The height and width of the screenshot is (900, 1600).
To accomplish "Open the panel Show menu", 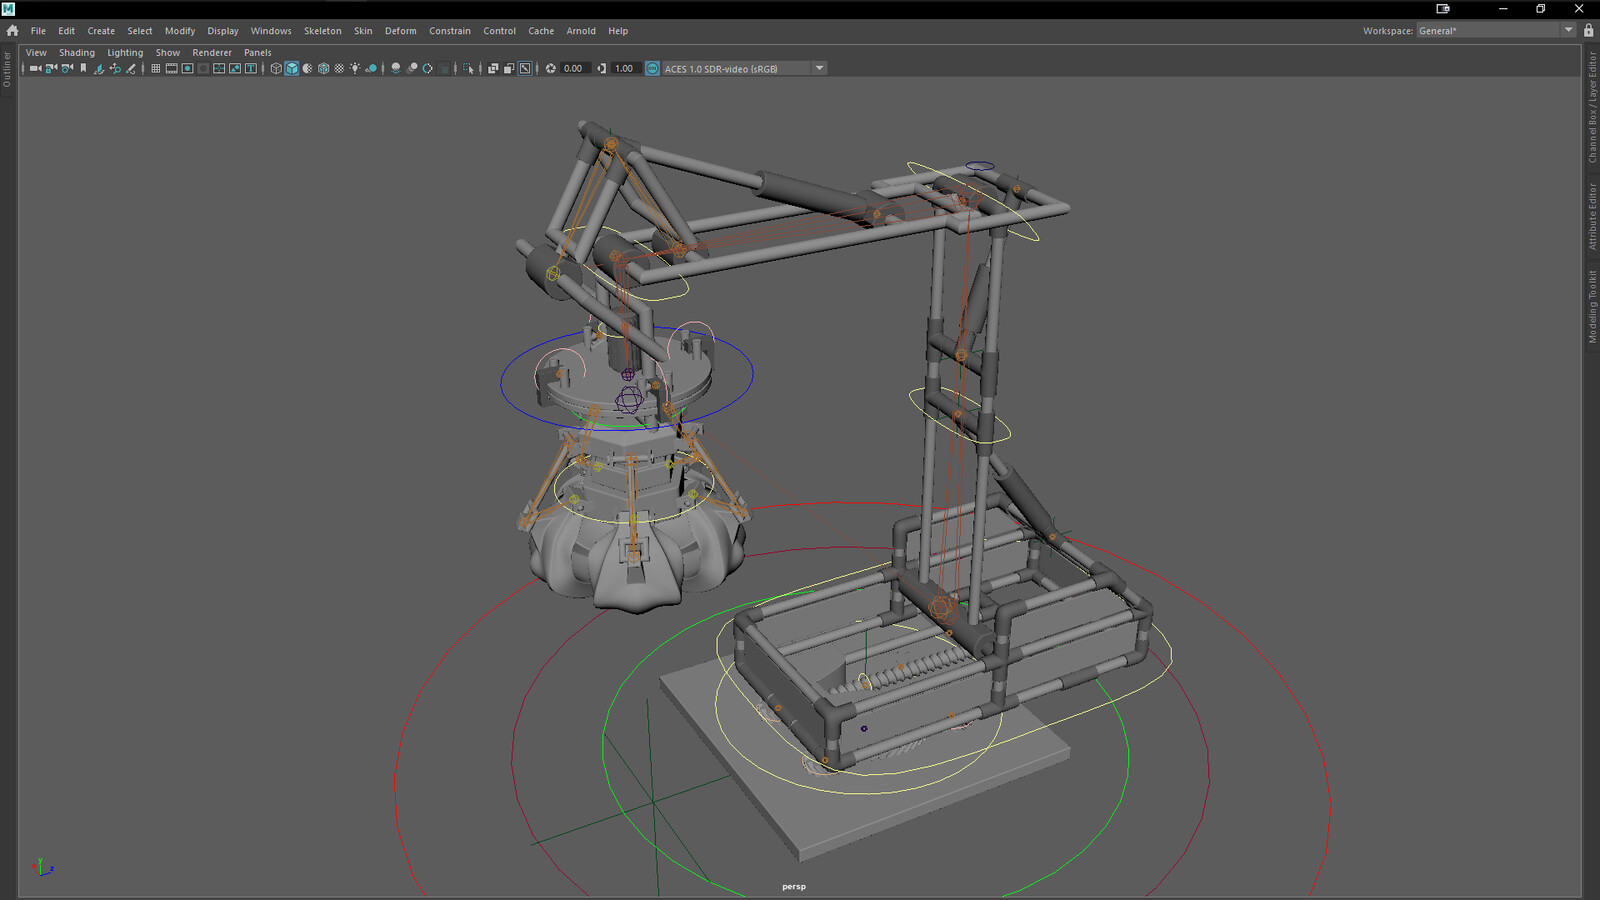I will click(x=168, y=53).
